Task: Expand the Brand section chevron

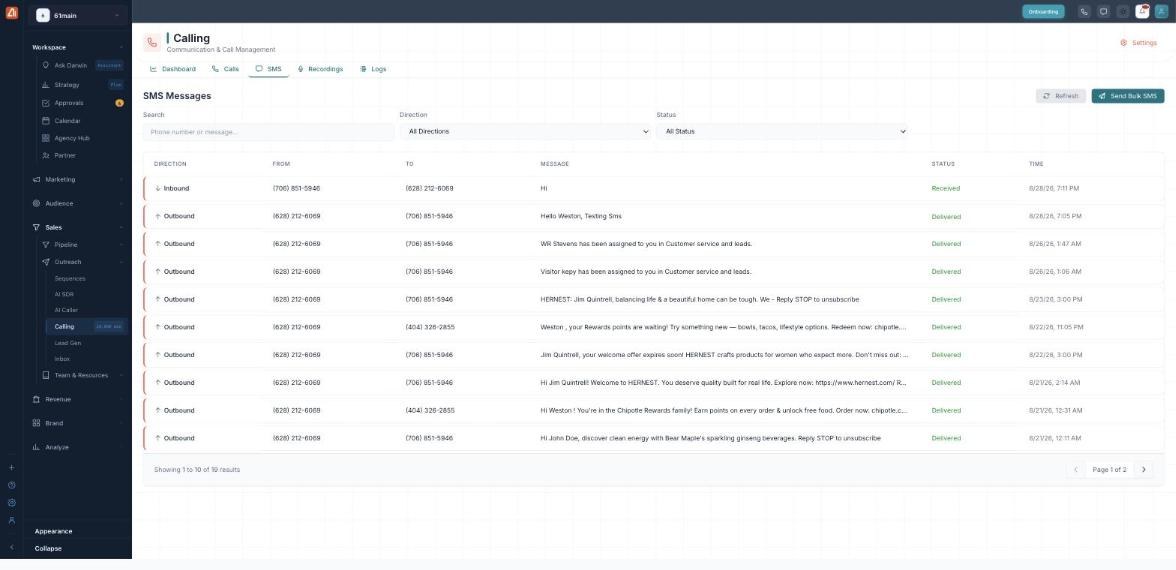Action: [x=121, y=423]
